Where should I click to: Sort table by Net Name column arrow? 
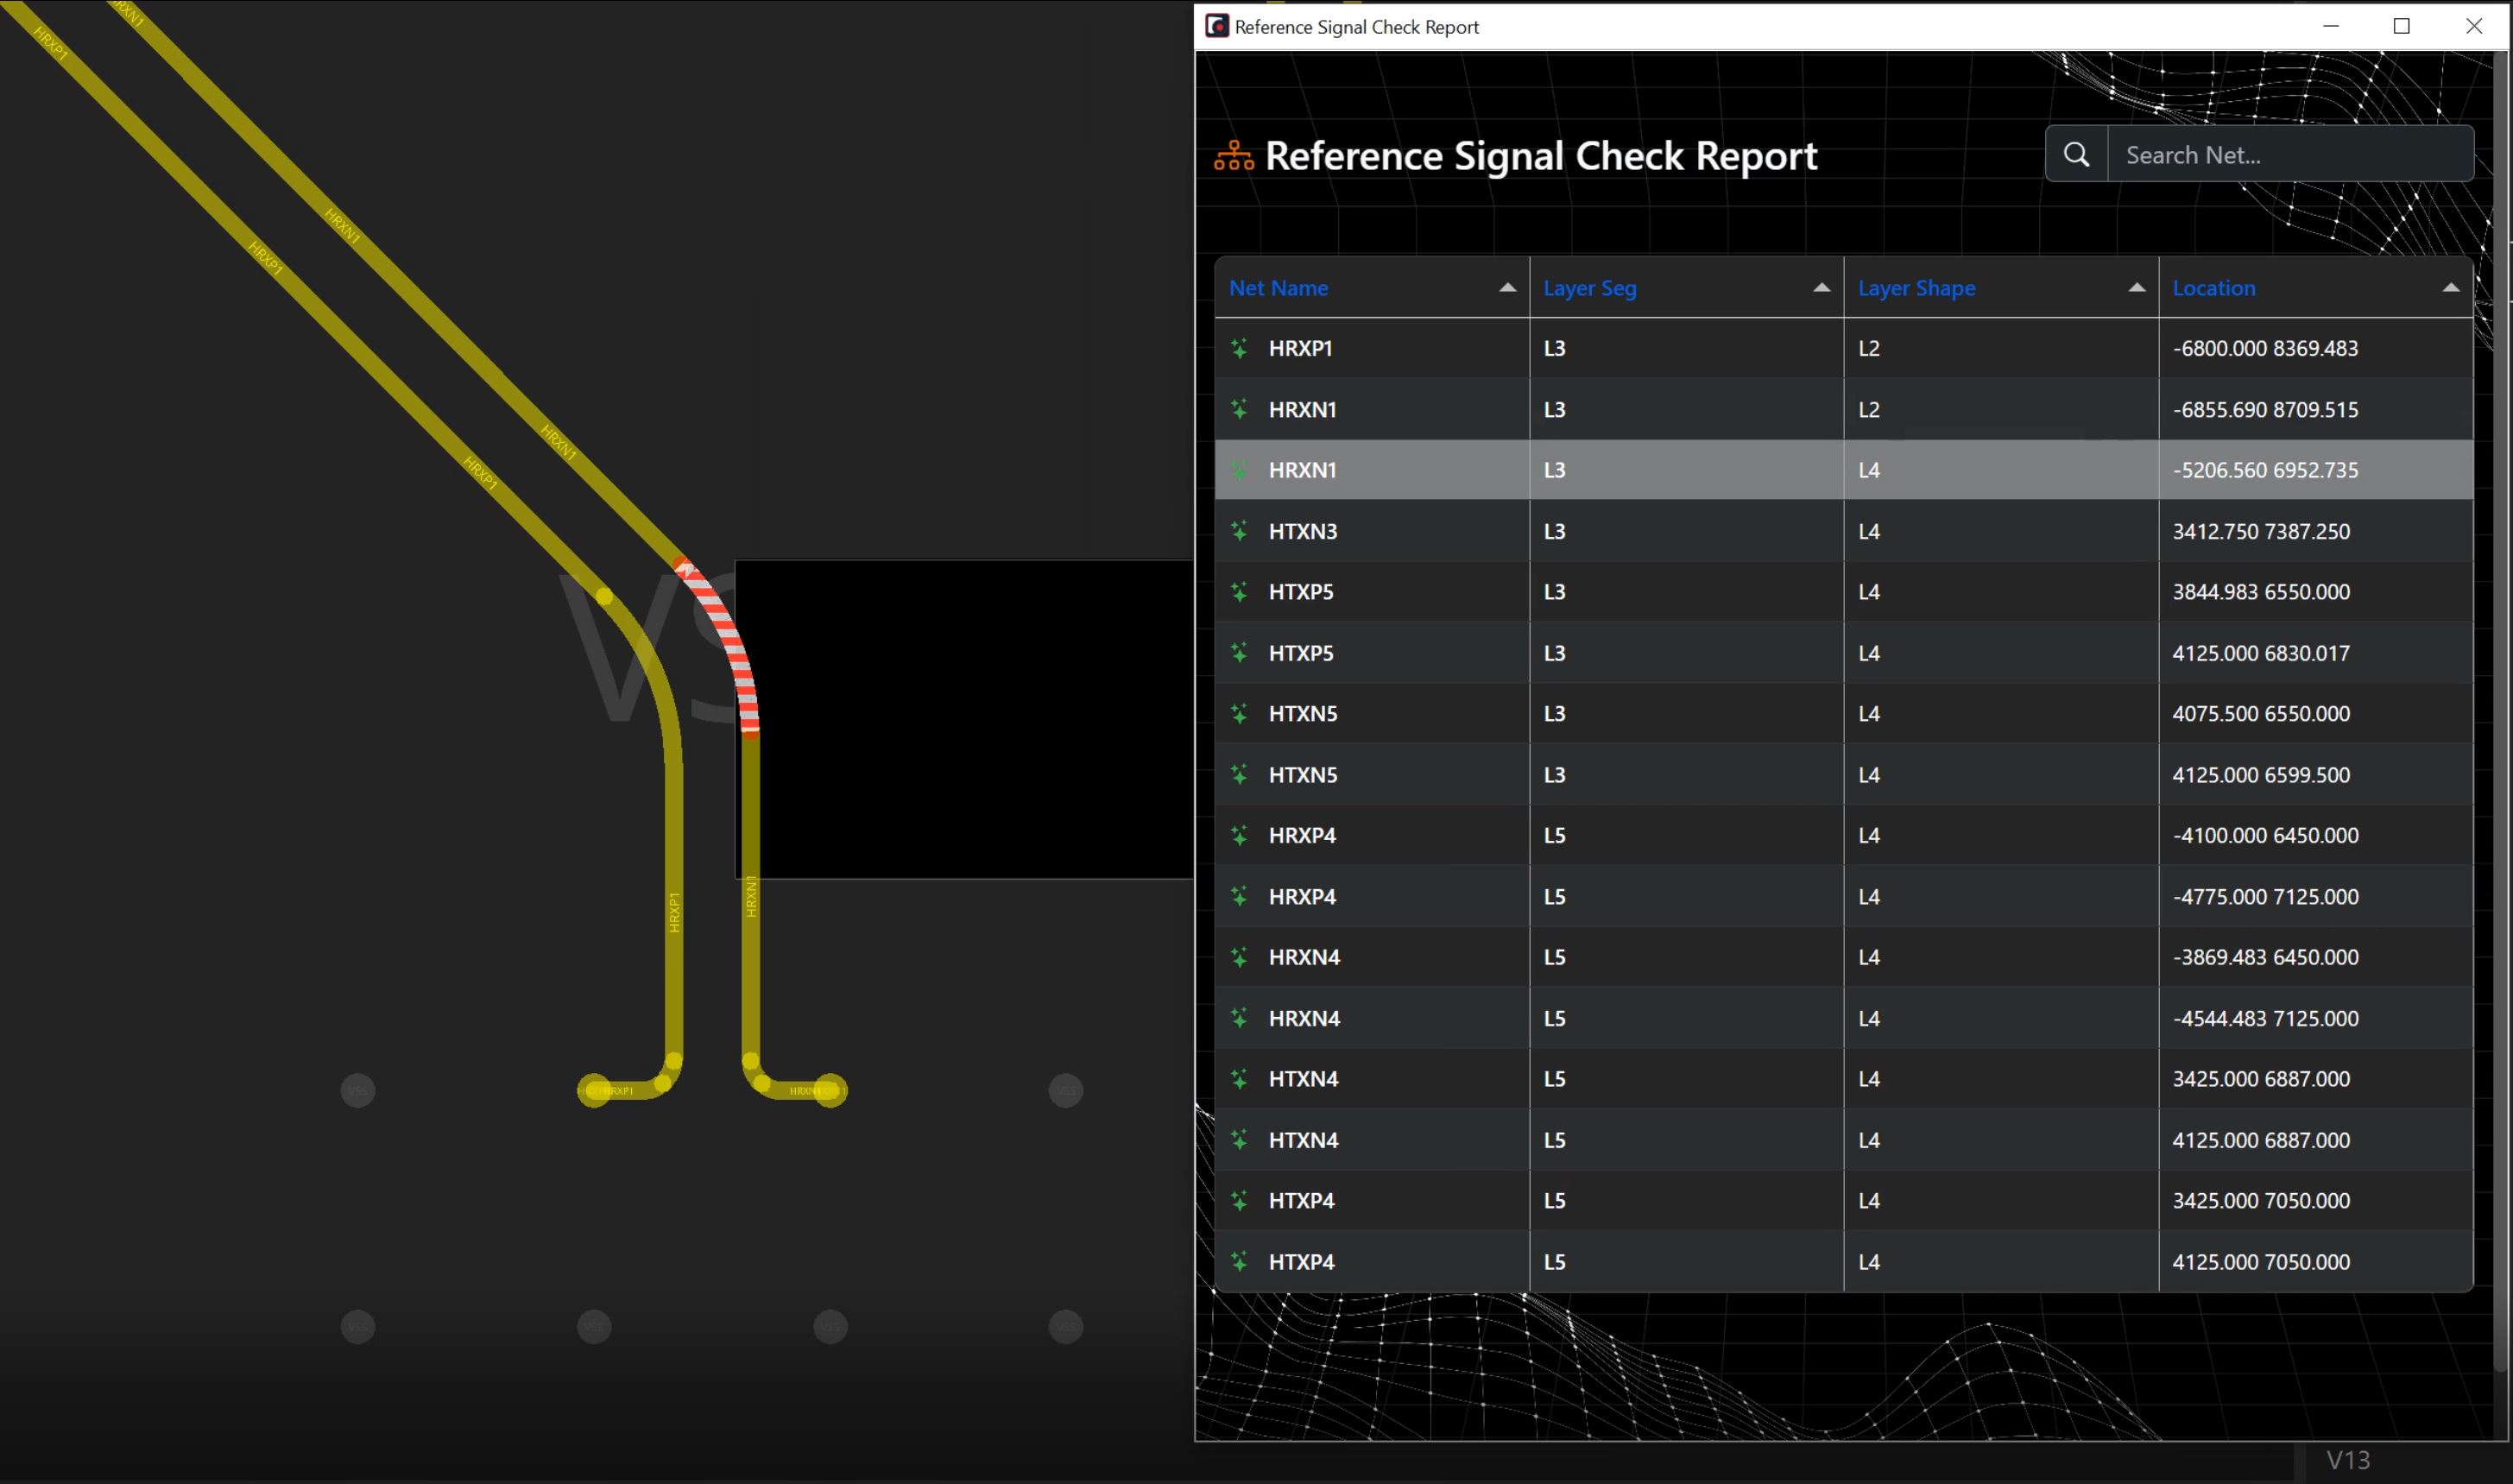1507,288
